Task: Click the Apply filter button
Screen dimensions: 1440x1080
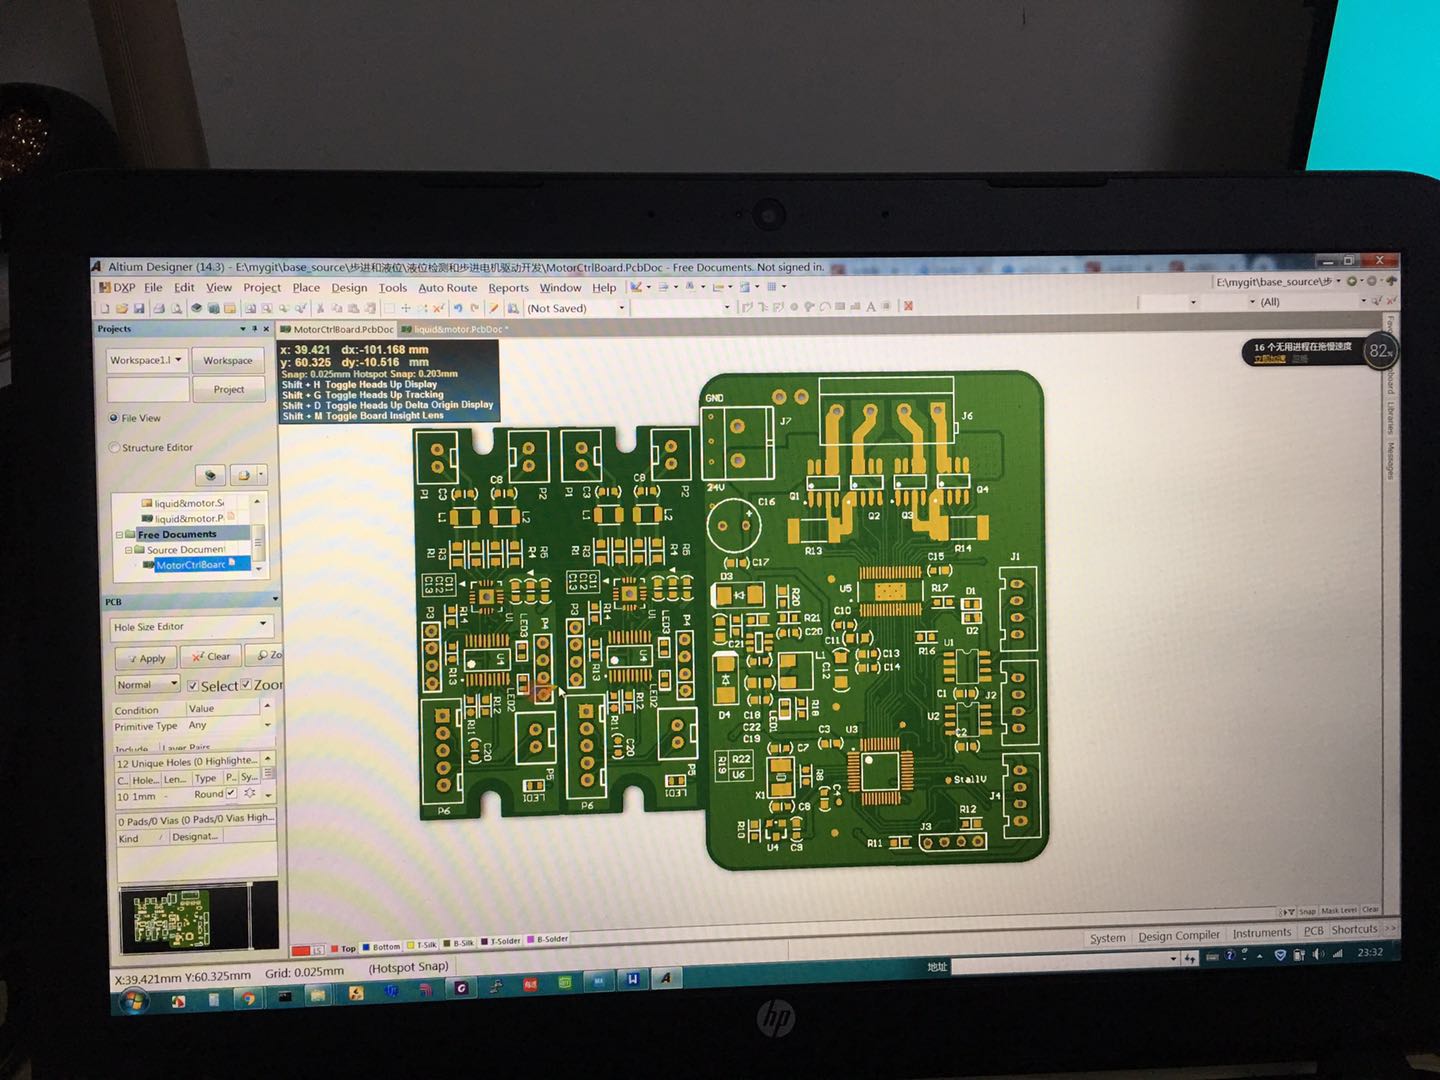Action: (146, 658)
